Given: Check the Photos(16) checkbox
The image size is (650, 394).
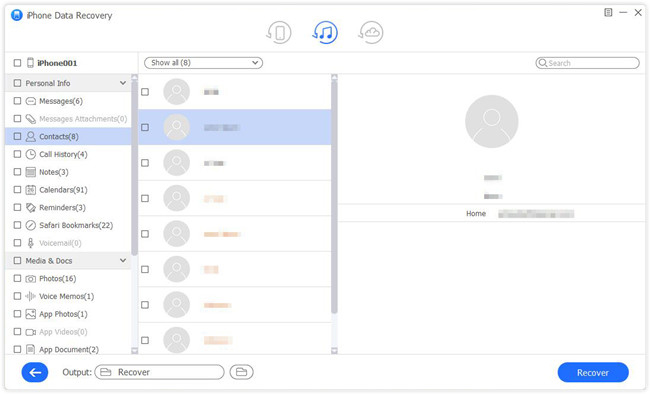Looking at the screenshot, I should [x=17, y=278].
